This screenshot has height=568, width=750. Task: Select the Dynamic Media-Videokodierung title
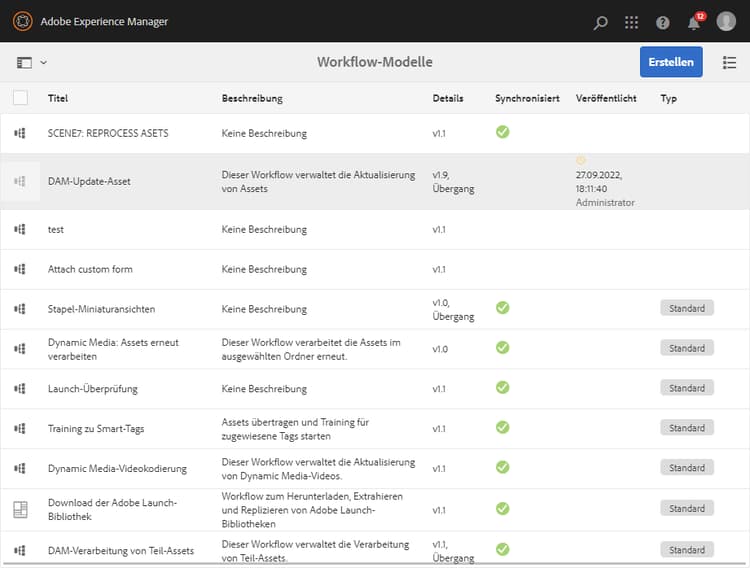pyautogui.click(x=117, y=468)
